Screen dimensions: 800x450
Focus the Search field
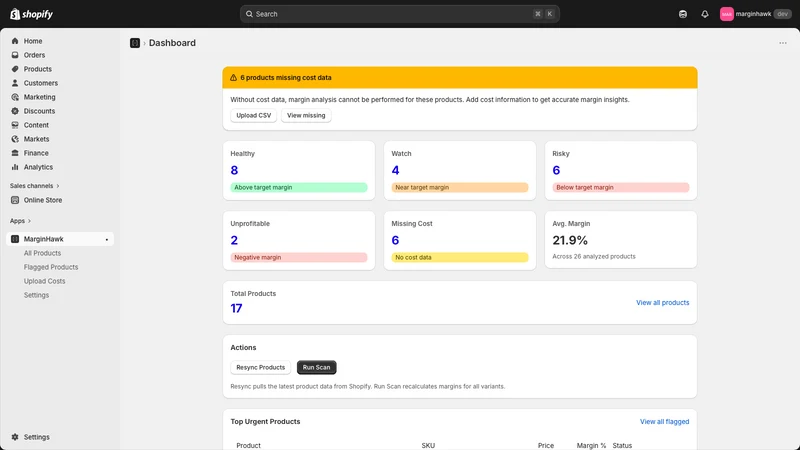(x=399, y=14)
